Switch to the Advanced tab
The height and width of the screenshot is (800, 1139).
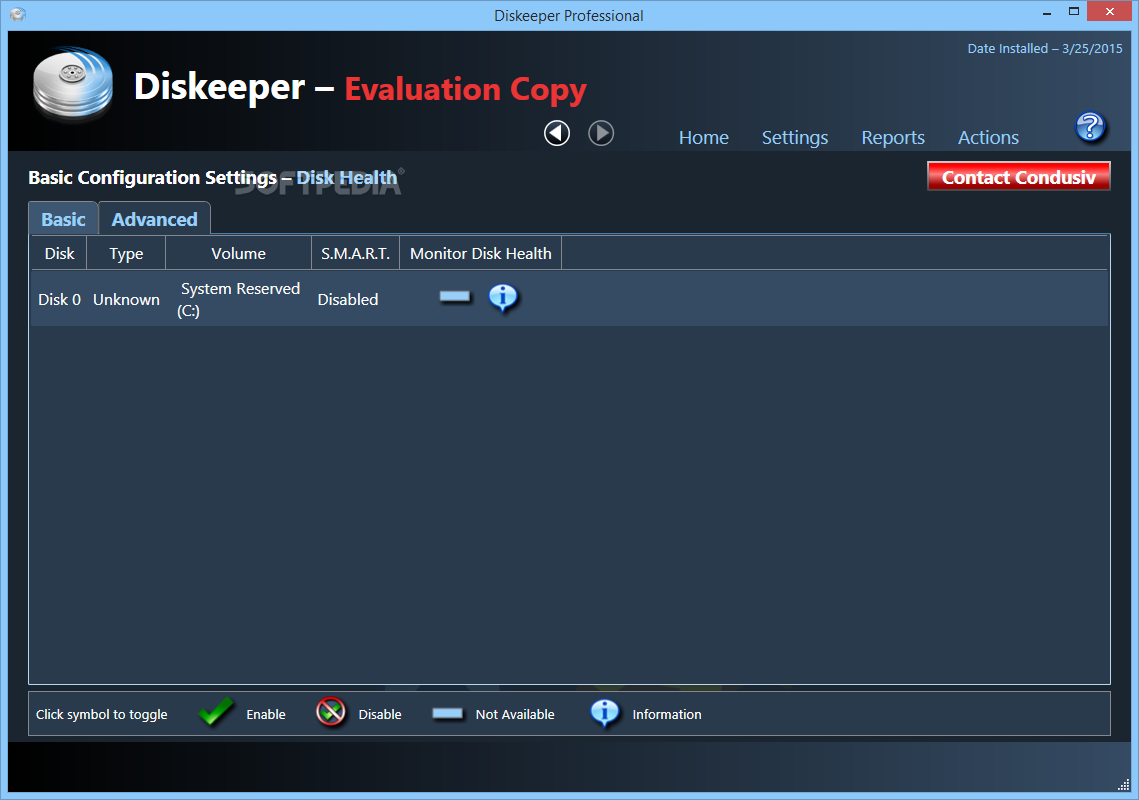click(154, 219)
